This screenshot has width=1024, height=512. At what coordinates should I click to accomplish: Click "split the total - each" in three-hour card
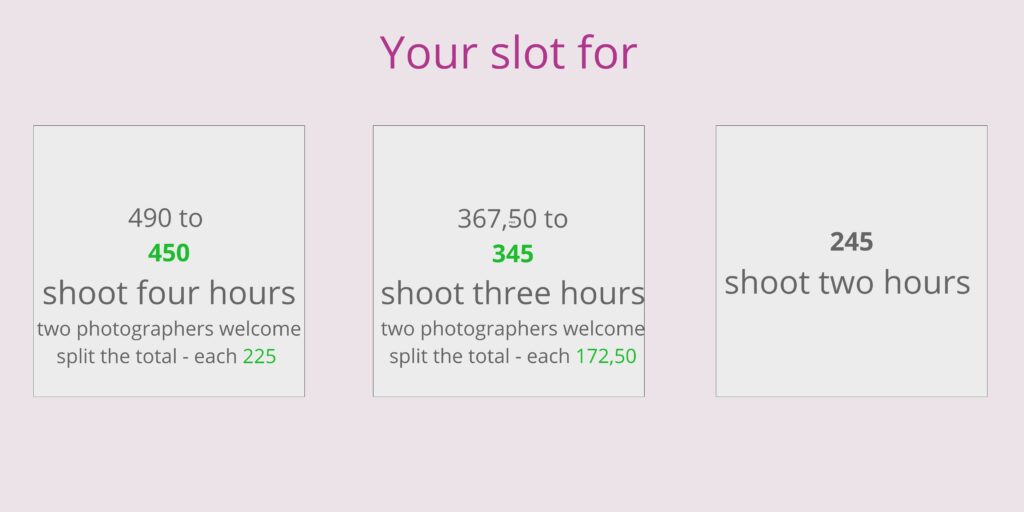click(x=480, y=357)
